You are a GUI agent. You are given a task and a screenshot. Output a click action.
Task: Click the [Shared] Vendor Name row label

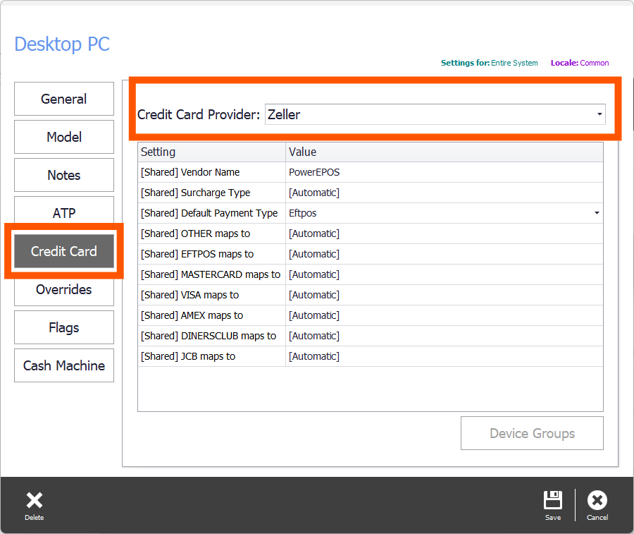tap(190, 172)
